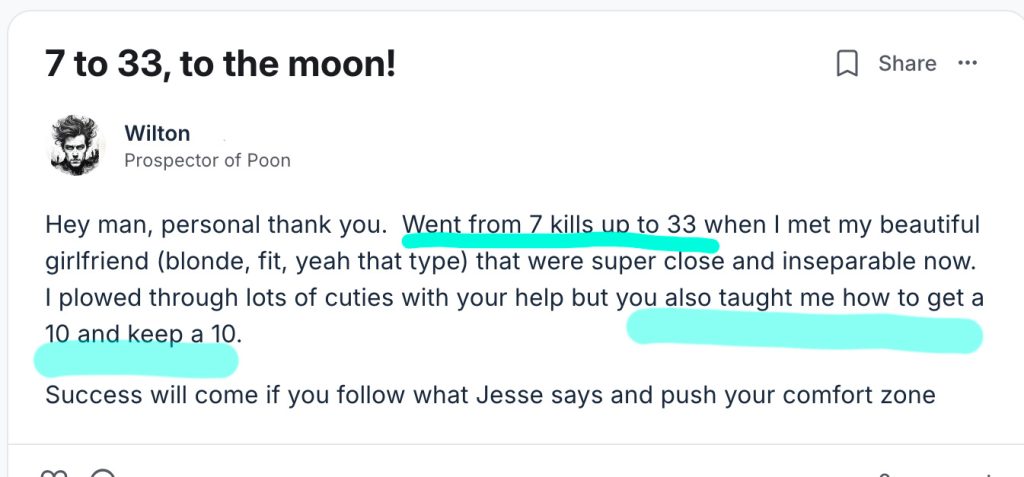
Task: Click the bookmark icon beside Share
Action: (847, 64)
